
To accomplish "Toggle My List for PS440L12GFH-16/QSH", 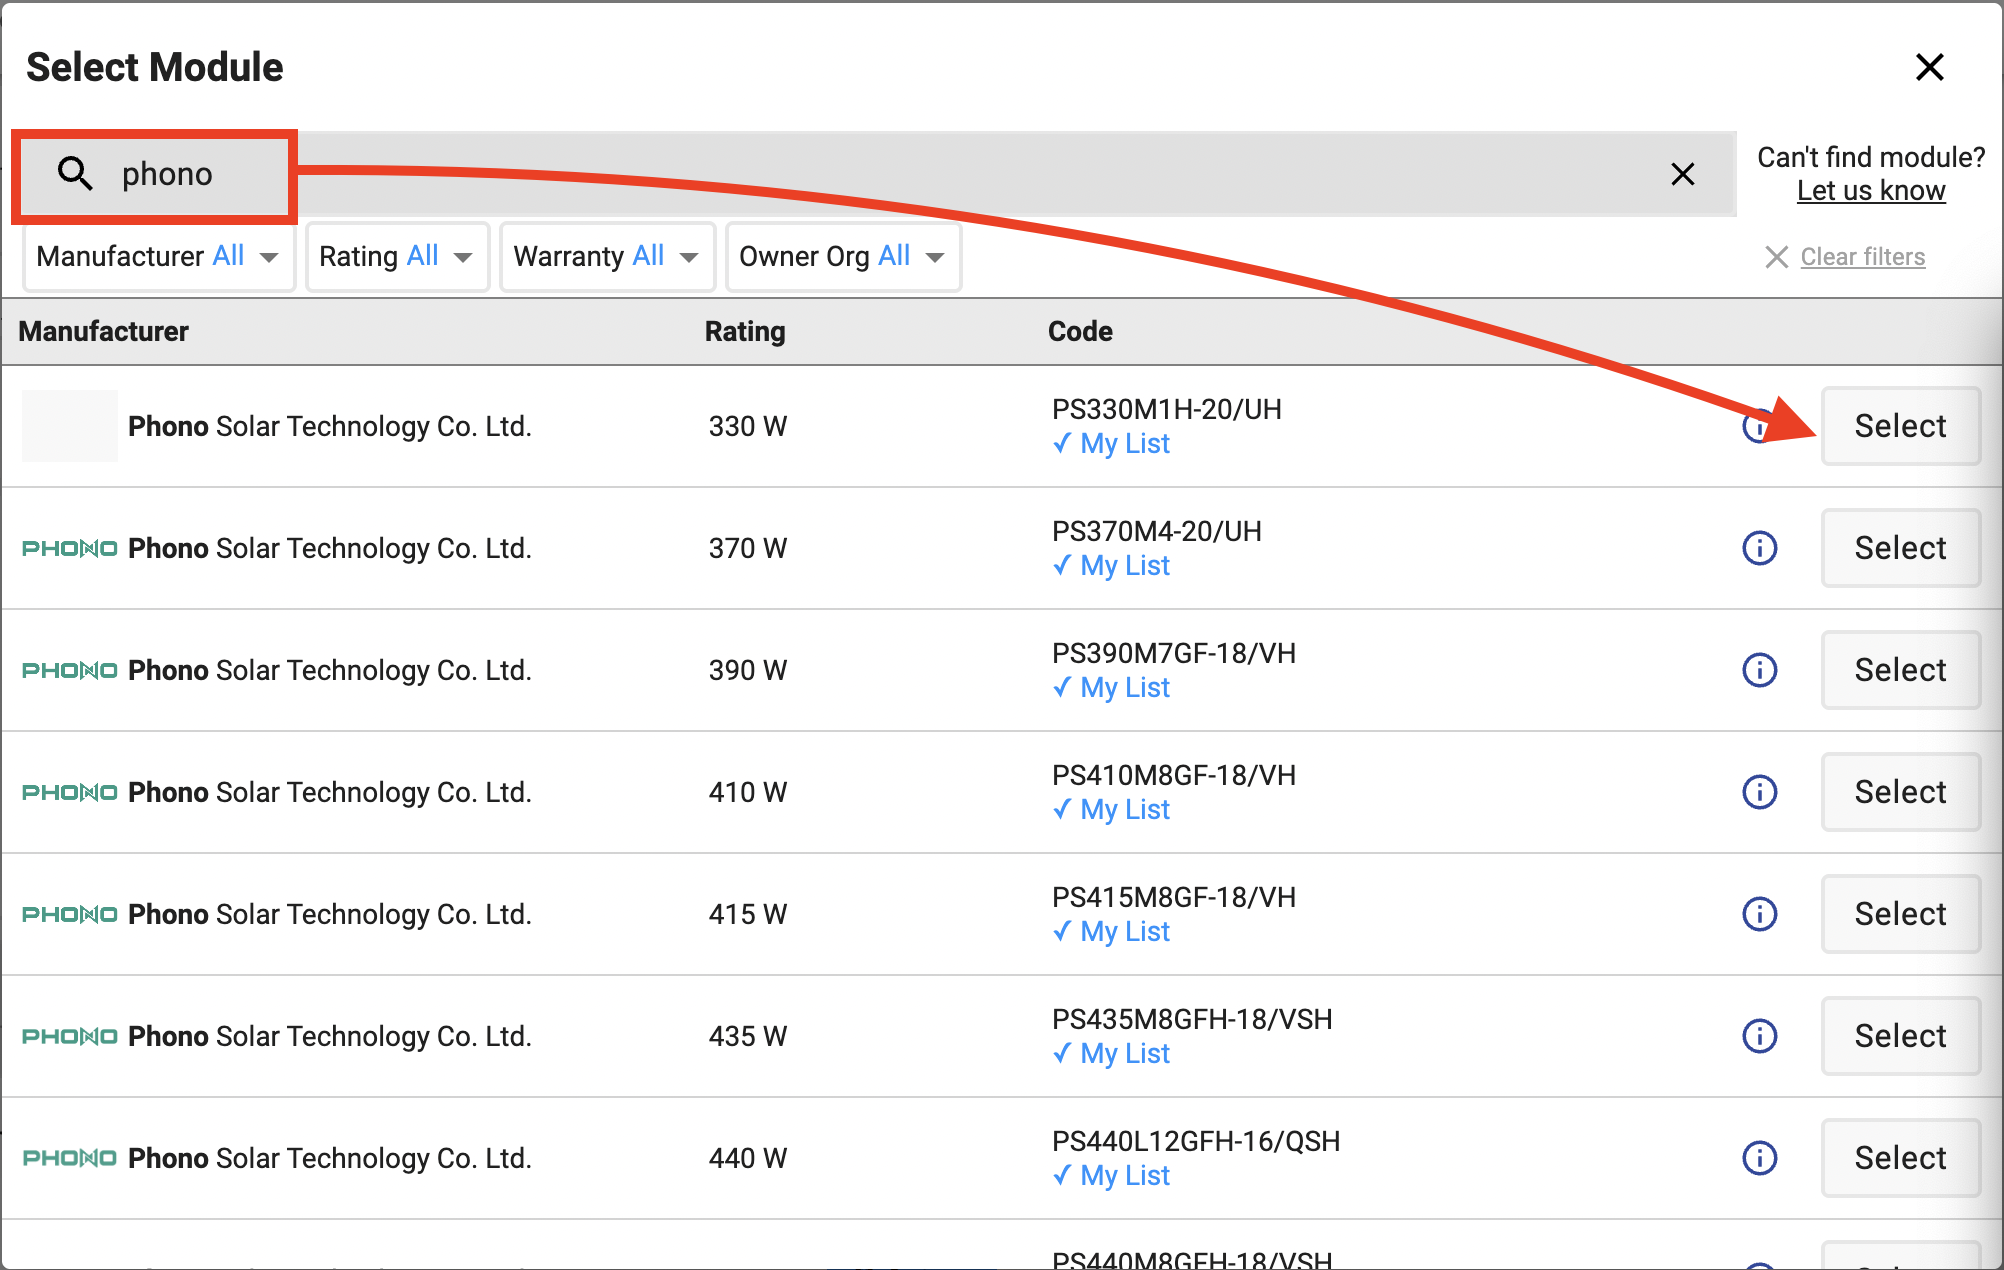I will [x=1111, y=1176].
